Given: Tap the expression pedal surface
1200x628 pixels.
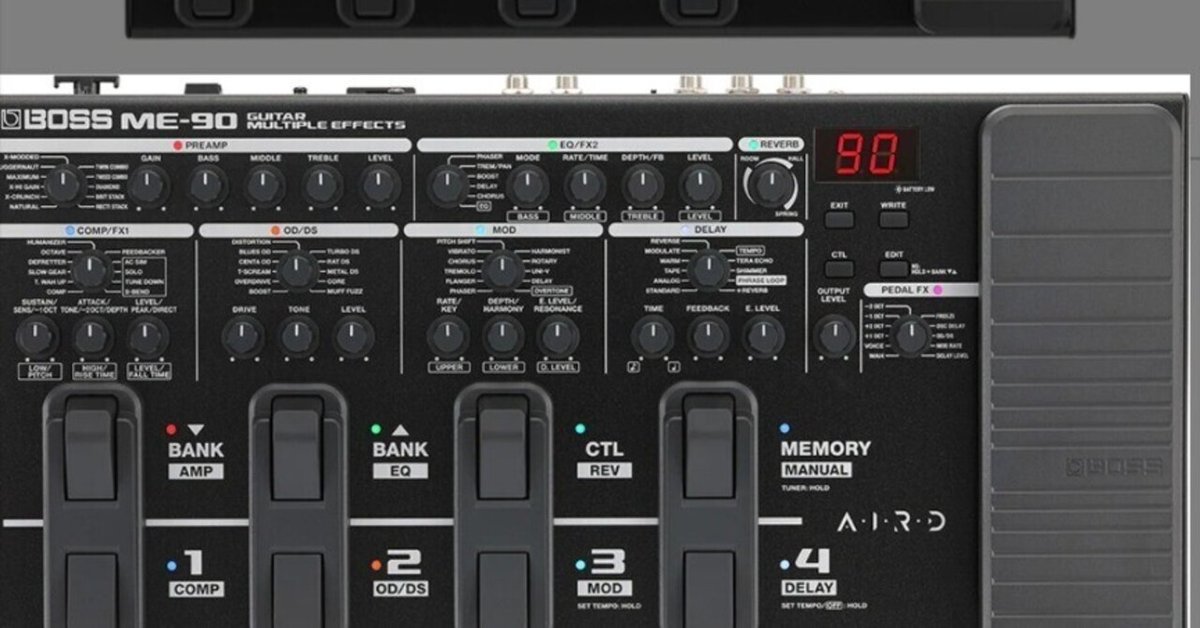Looking at the screenshot, I should (1083, 365).
